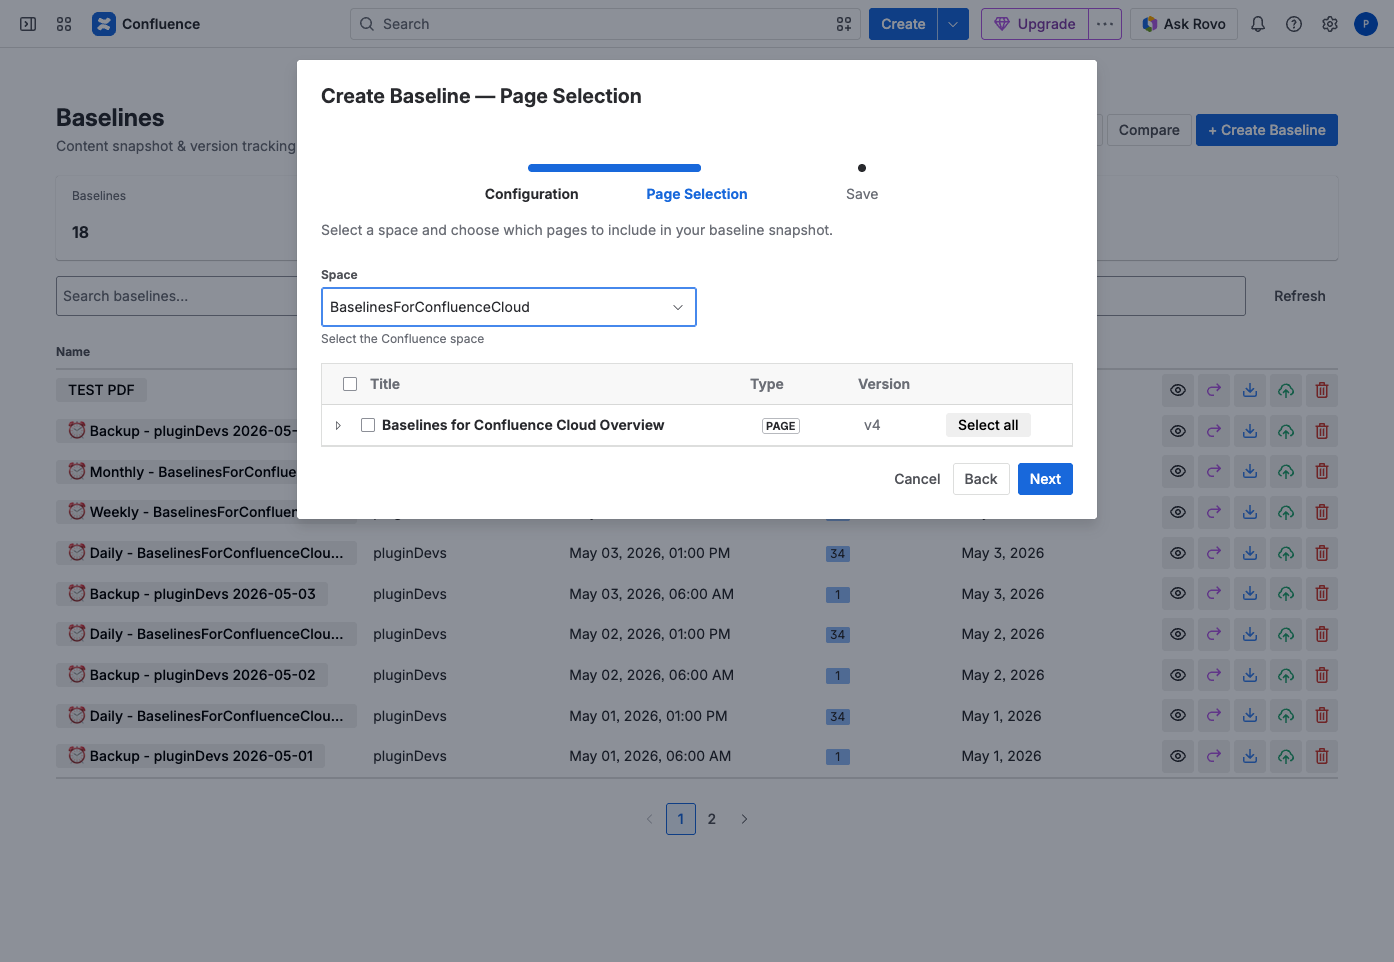Focus the top Search field
This screenshot has height=962, width=1394.
605,24
